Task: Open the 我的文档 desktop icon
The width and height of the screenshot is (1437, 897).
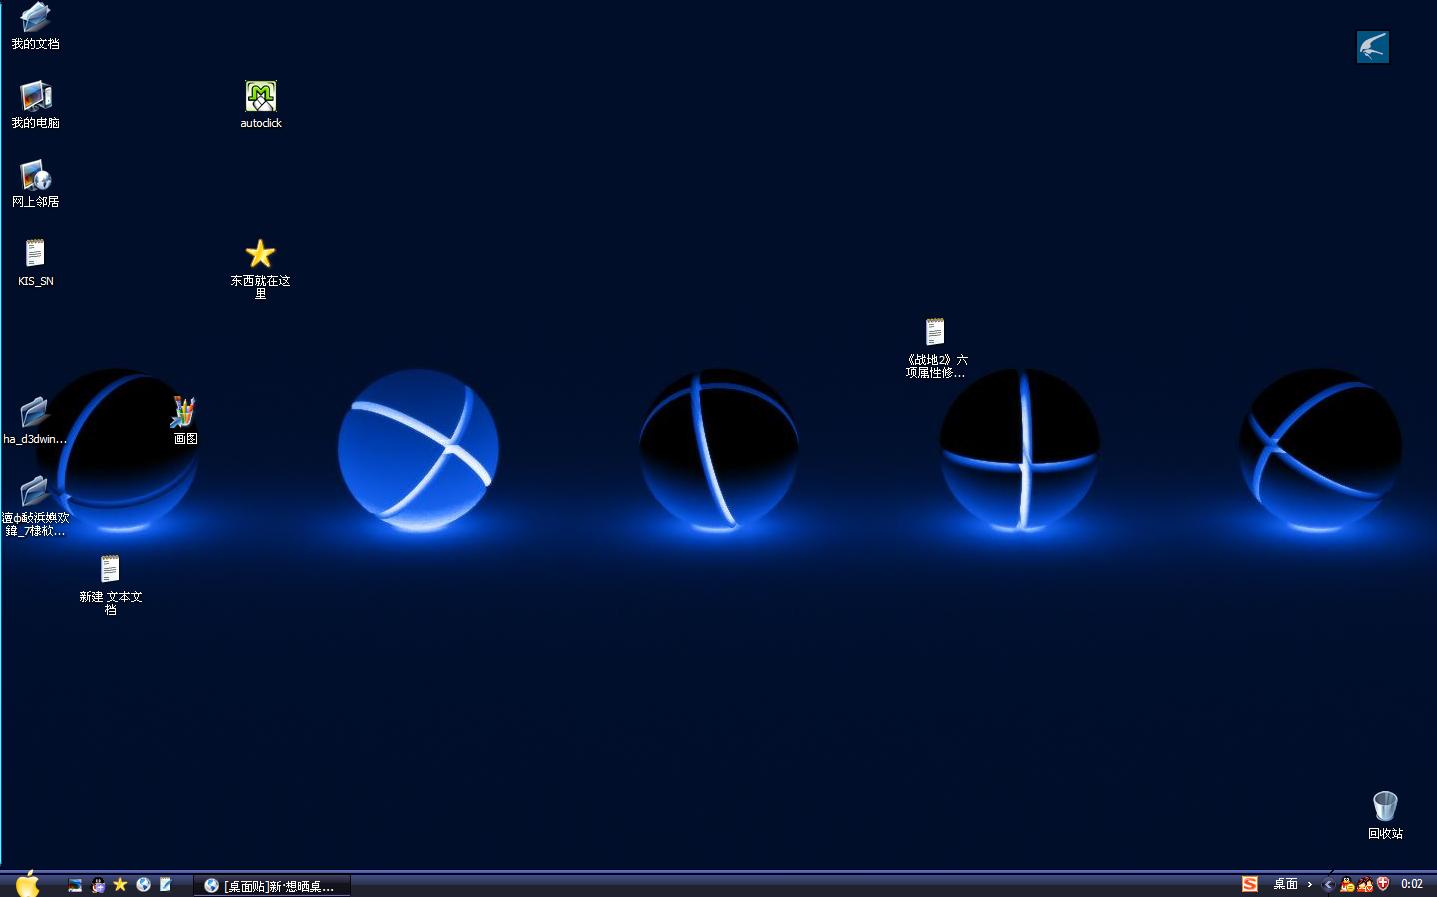Action: [35, 24]
